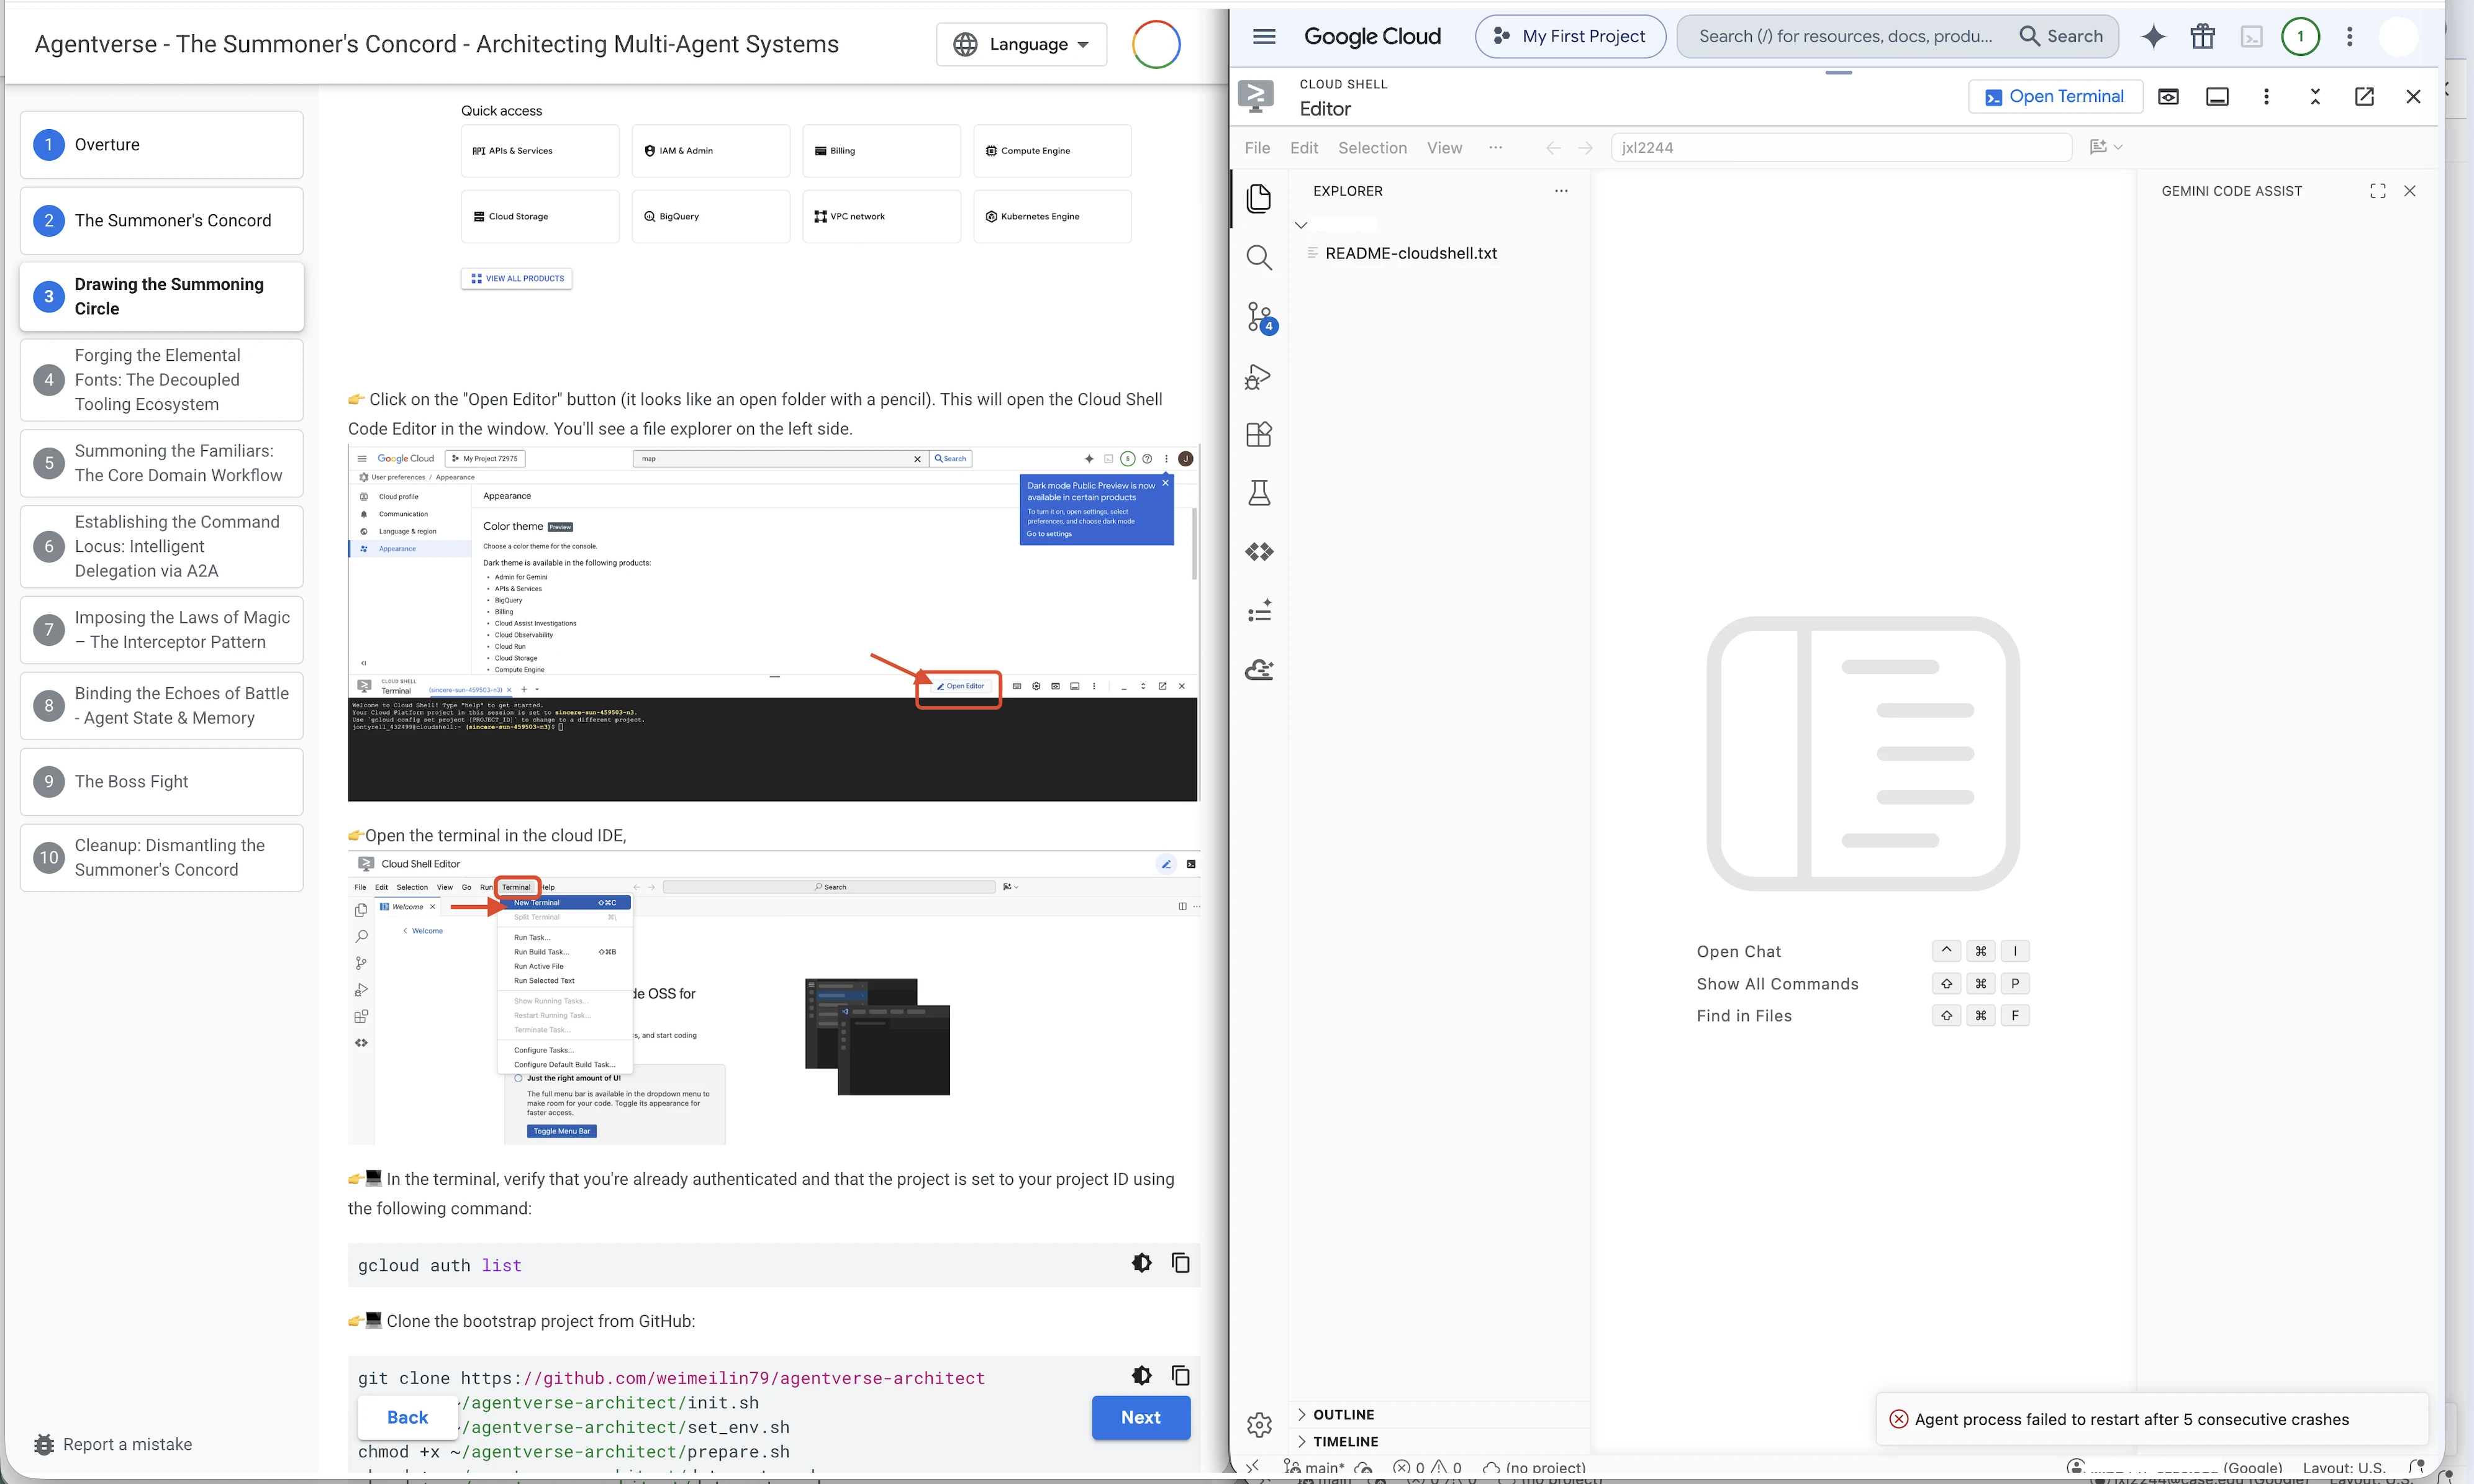Click (no project) in status bar

point(1534,1468)
